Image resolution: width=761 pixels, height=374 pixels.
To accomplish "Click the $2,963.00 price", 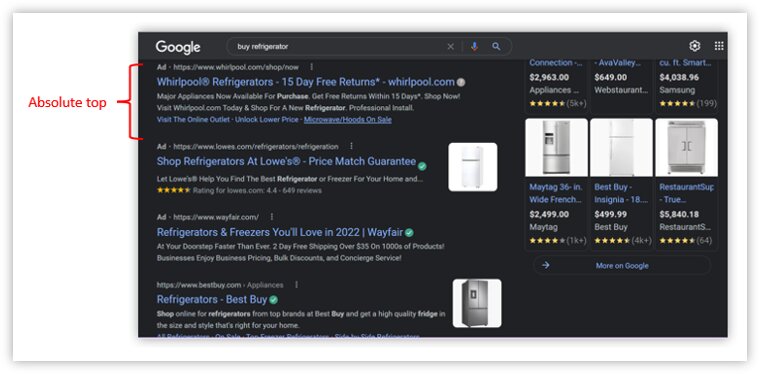I will click(549, 77).
